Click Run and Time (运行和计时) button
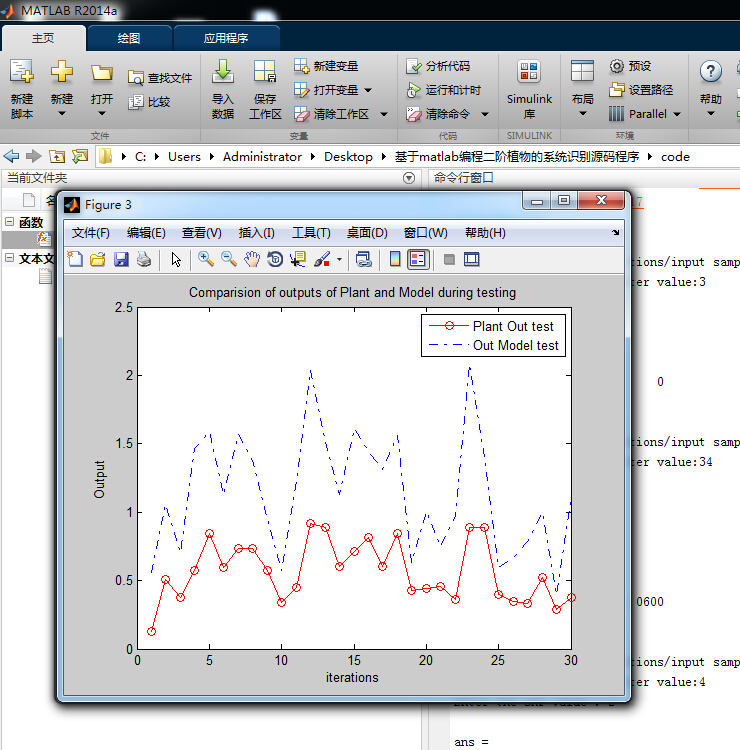The height and width of the screenshot is (750, 740). click(443, 90)
